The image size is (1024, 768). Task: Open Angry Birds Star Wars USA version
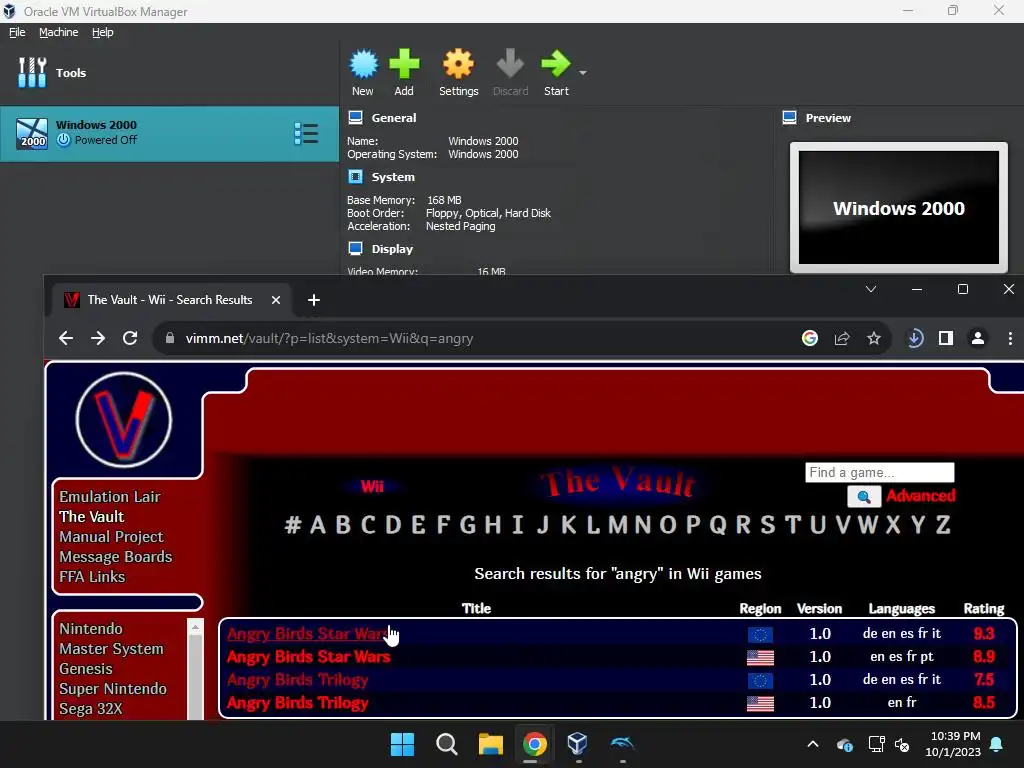308,656
